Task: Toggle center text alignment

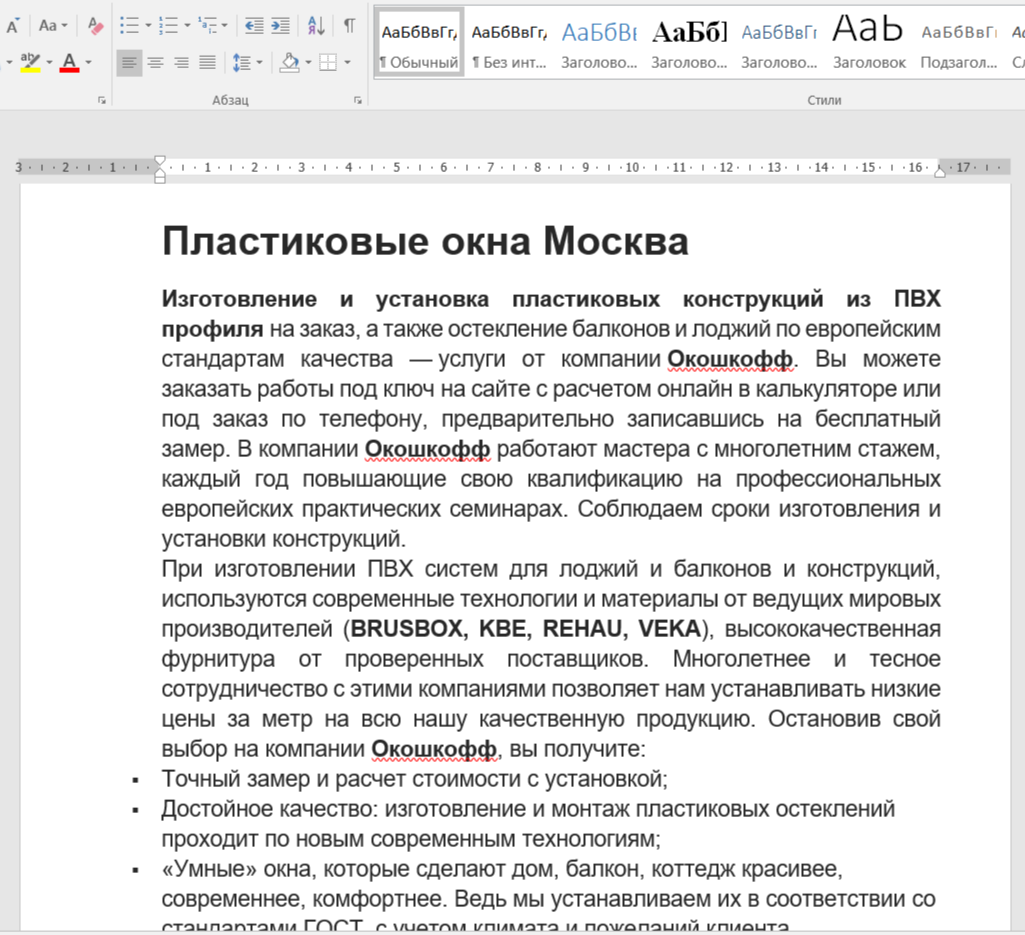Action: click(156, 63)
